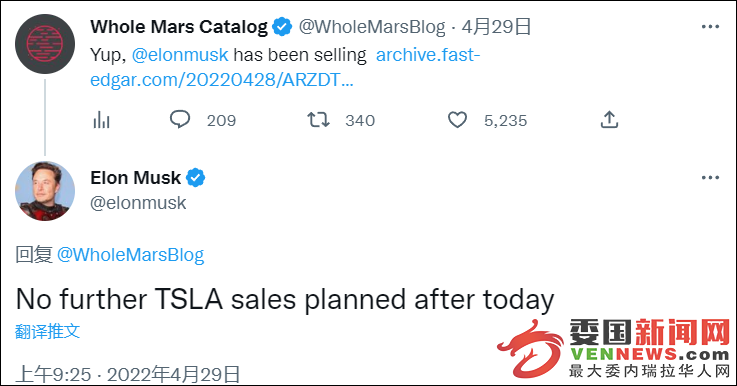Click Elon Musk's verified checkmark badge
737x386 pixels.
(196, 178)
